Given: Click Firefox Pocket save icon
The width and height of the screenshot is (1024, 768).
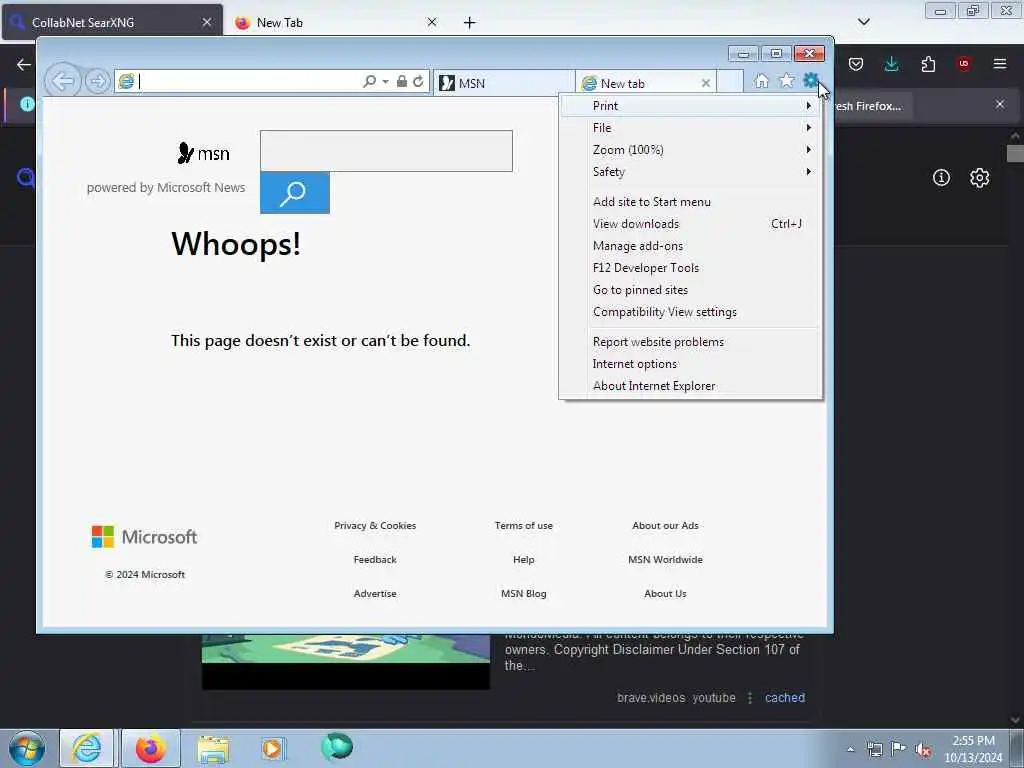Looking at the screenshot, I should (x=856, y=64).
